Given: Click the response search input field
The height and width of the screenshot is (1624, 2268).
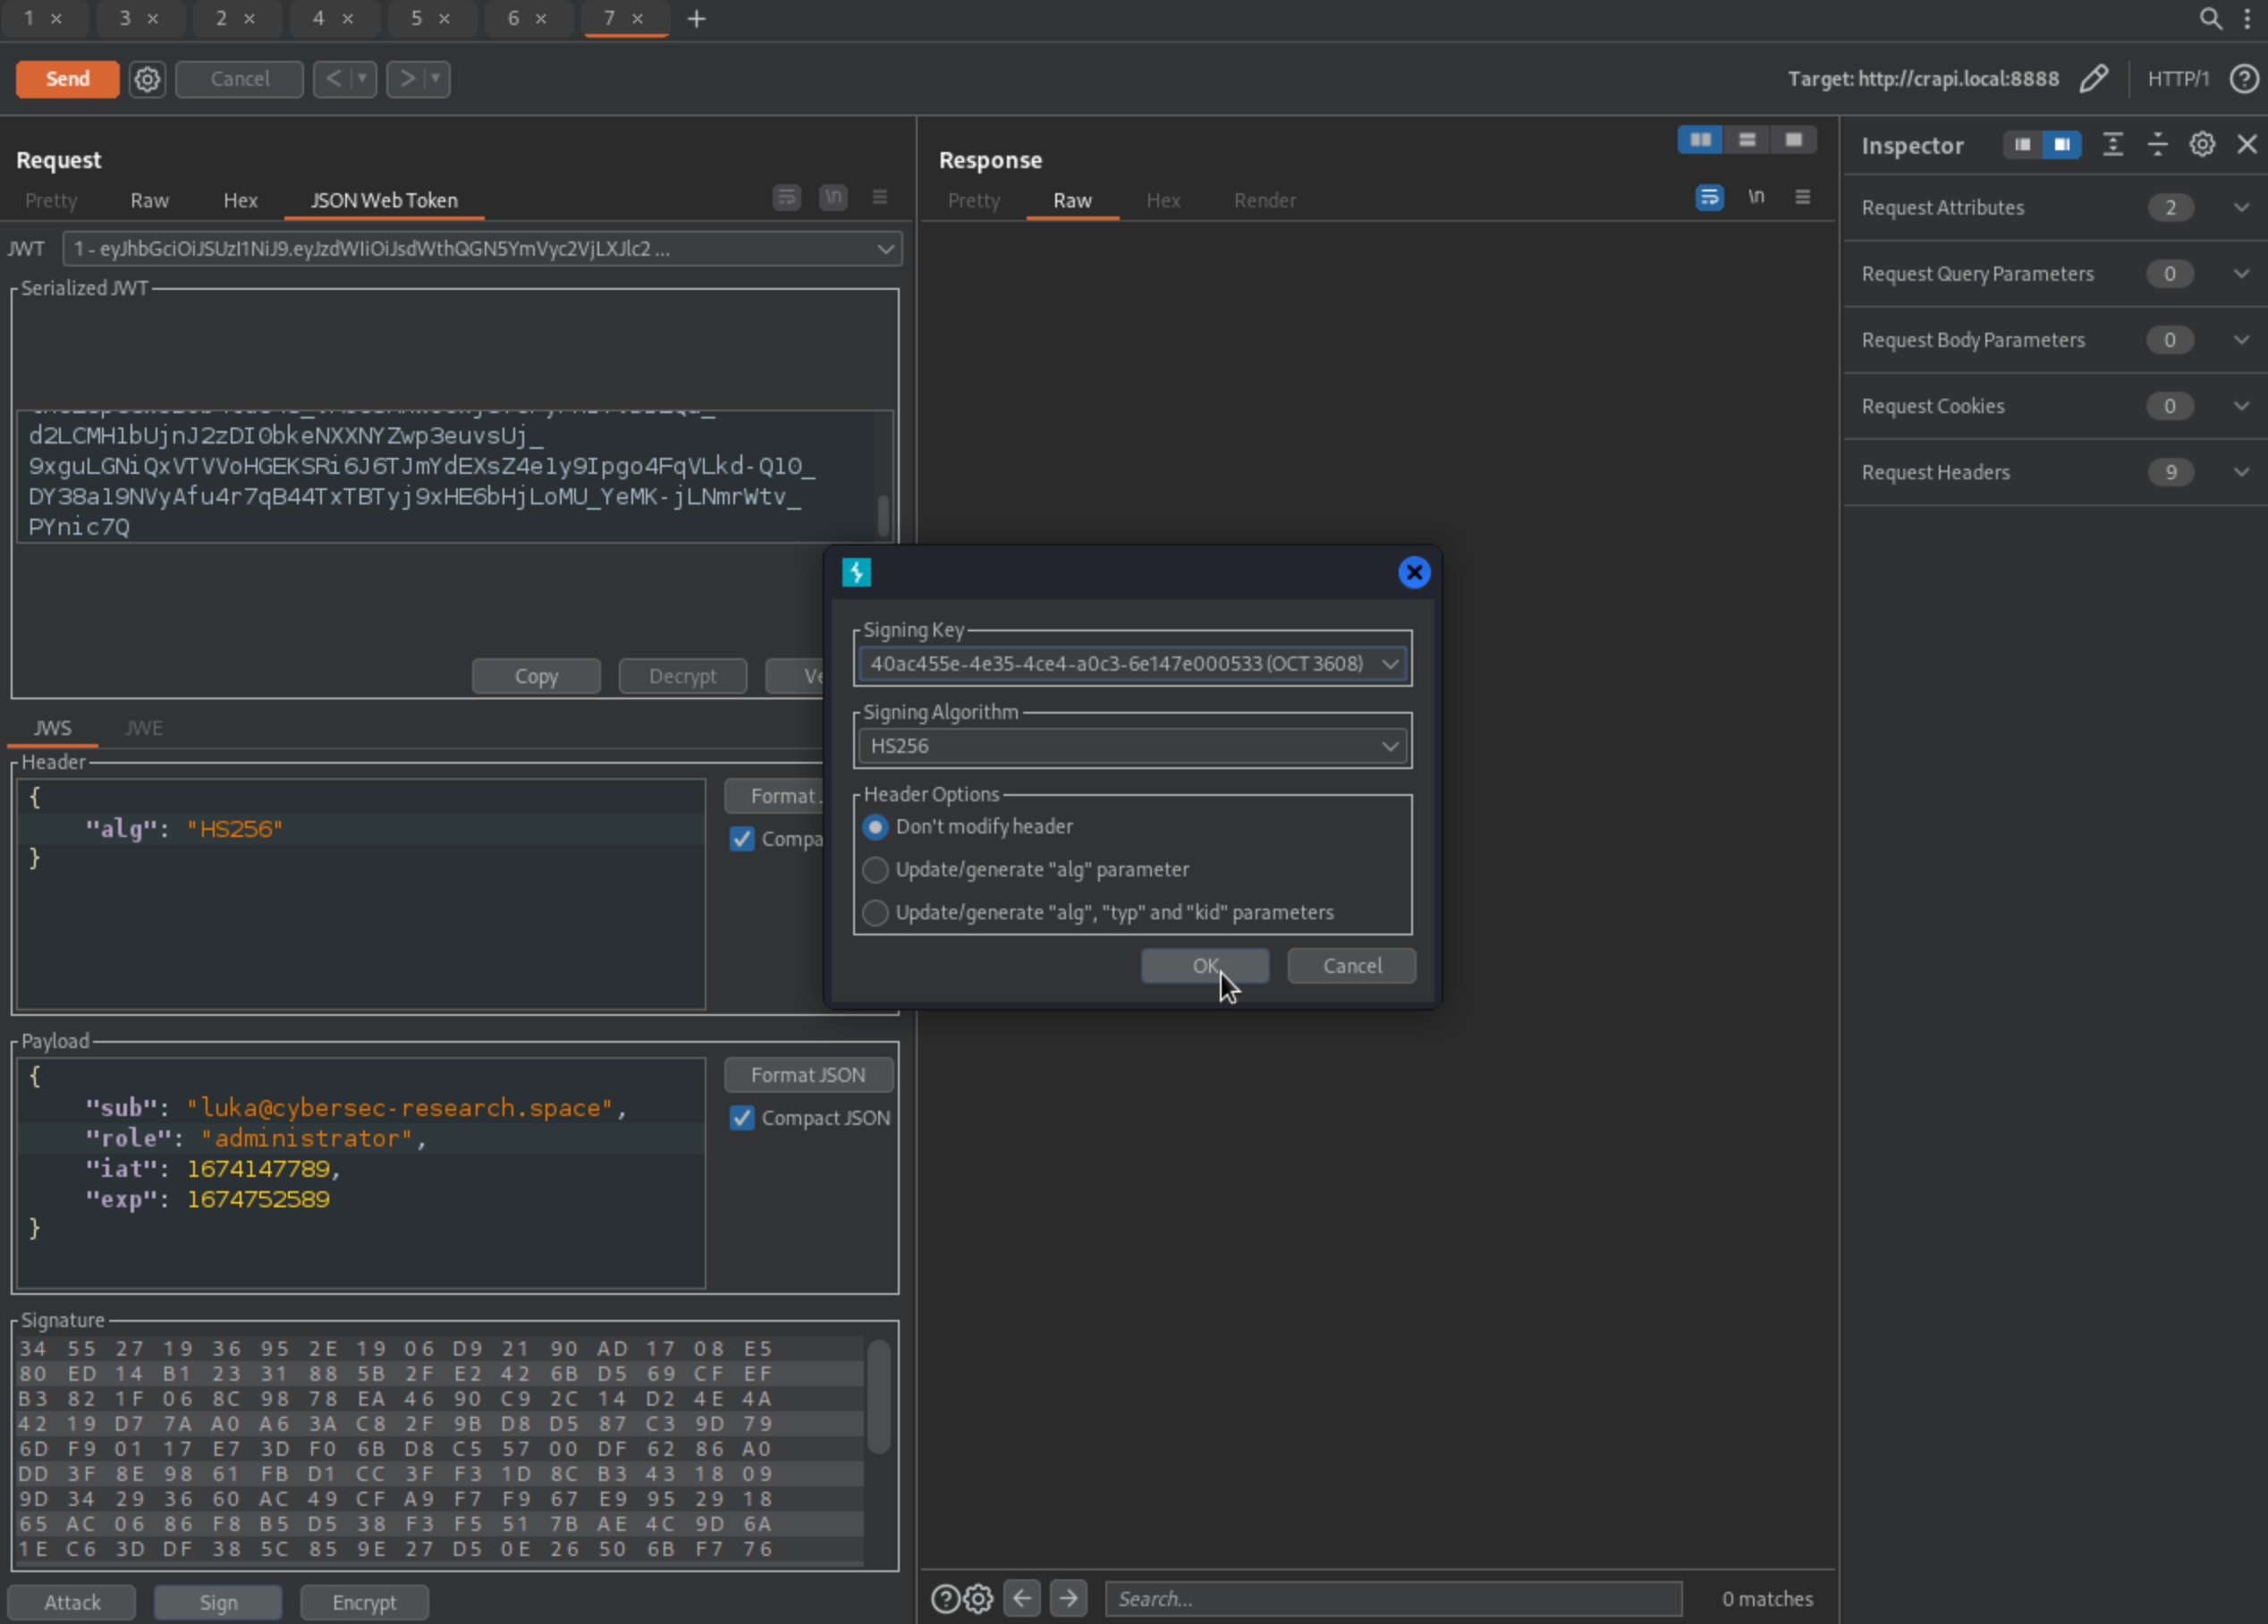Looking at the screenshot, I should click(x=1393, y=1598).
